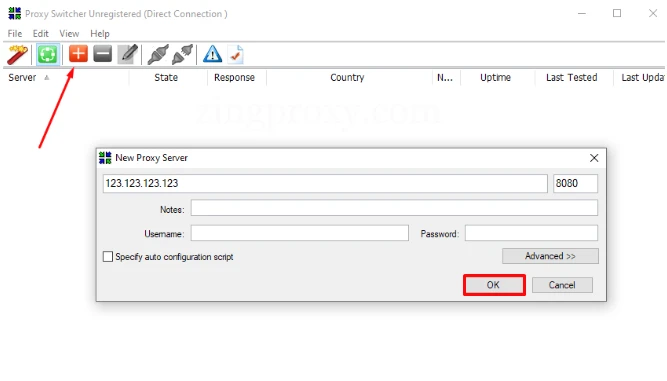Click the first plug icon

tap(158, 54)
